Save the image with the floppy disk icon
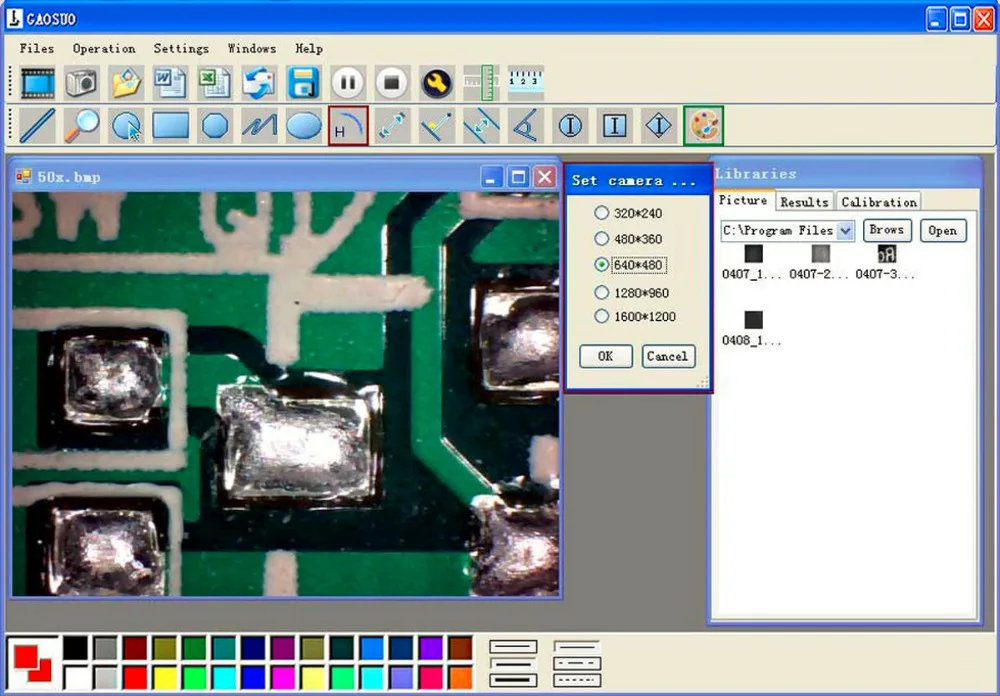The image size is (1000, 696). pyautogui.click(x=304, y=83)
